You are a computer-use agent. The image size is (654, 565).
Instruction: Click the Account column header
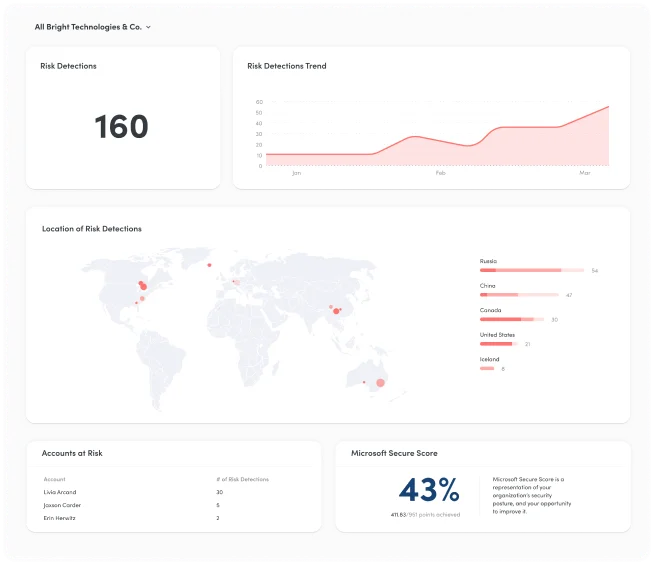(x=54, y=480)
